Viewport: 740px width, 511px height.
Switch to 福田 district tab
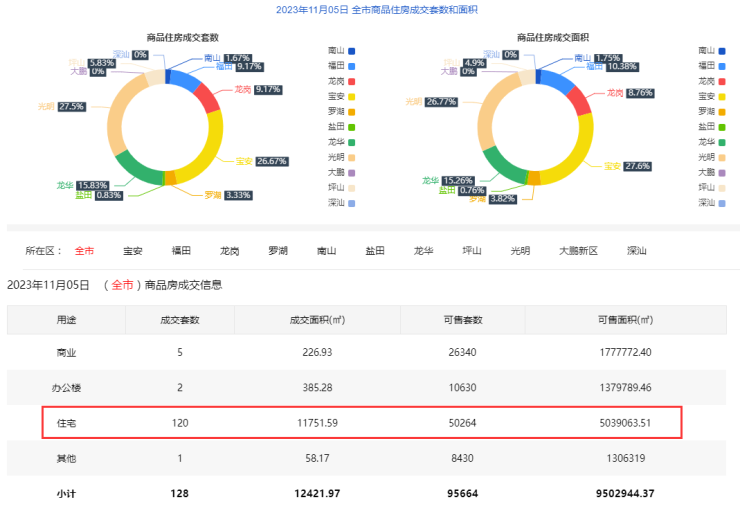point(181,251)
